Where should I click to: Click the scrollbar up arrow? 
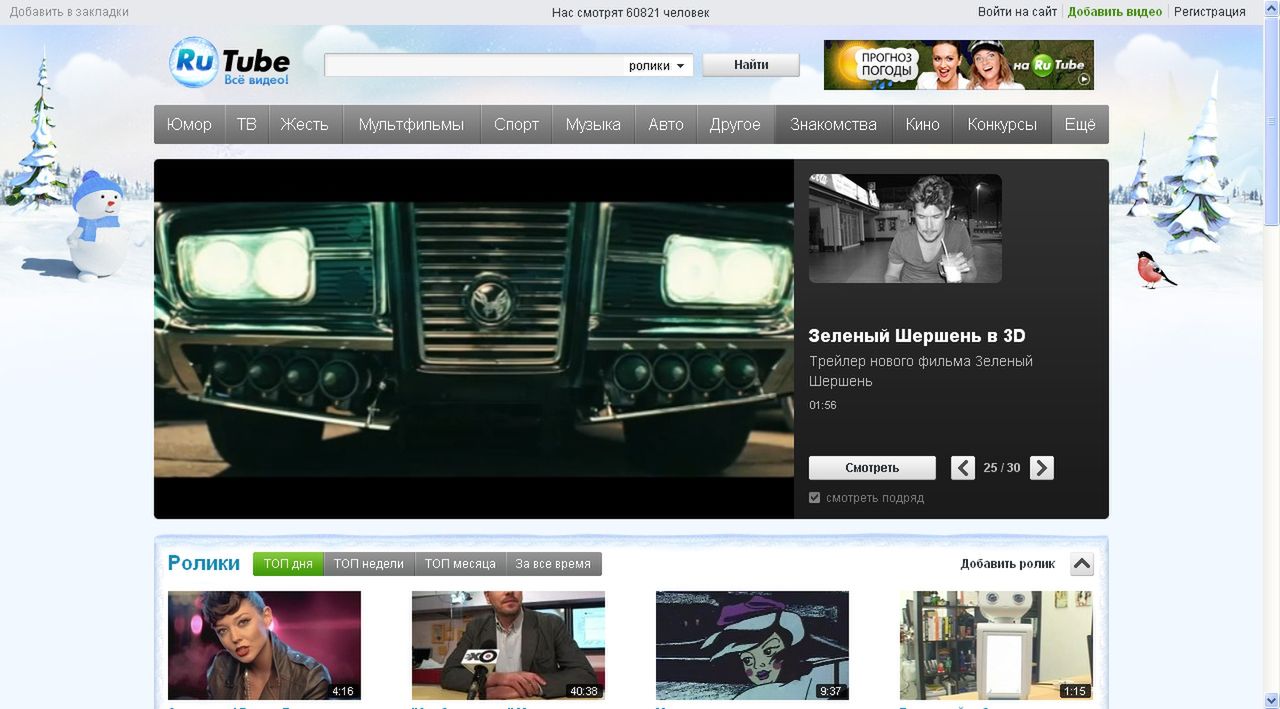point(1272,8)
